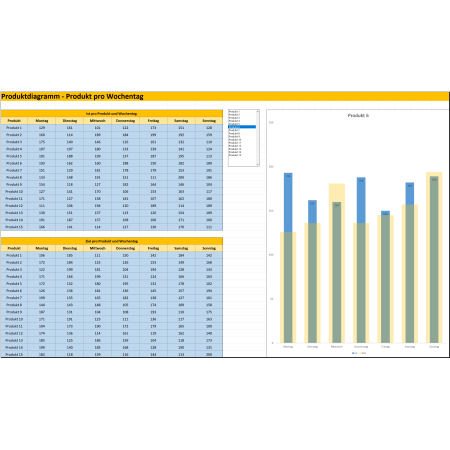Click the Montag header in the Soll table
Viewport: 450px width, 450px height.
pos(42,248)
